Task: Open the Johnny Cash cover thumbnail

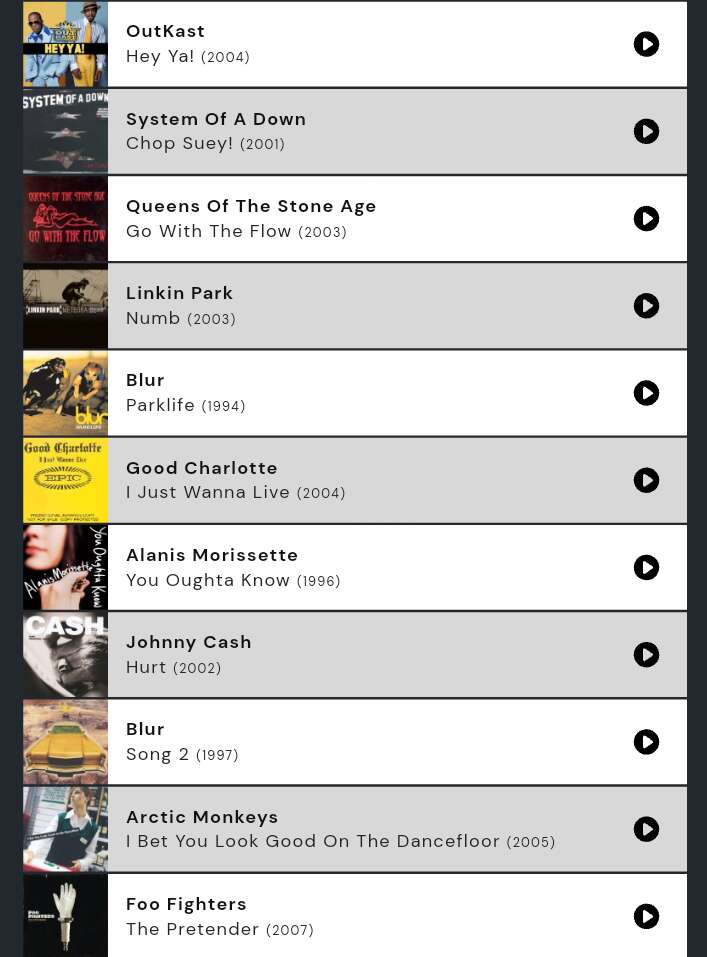Action: click(65, 655)
